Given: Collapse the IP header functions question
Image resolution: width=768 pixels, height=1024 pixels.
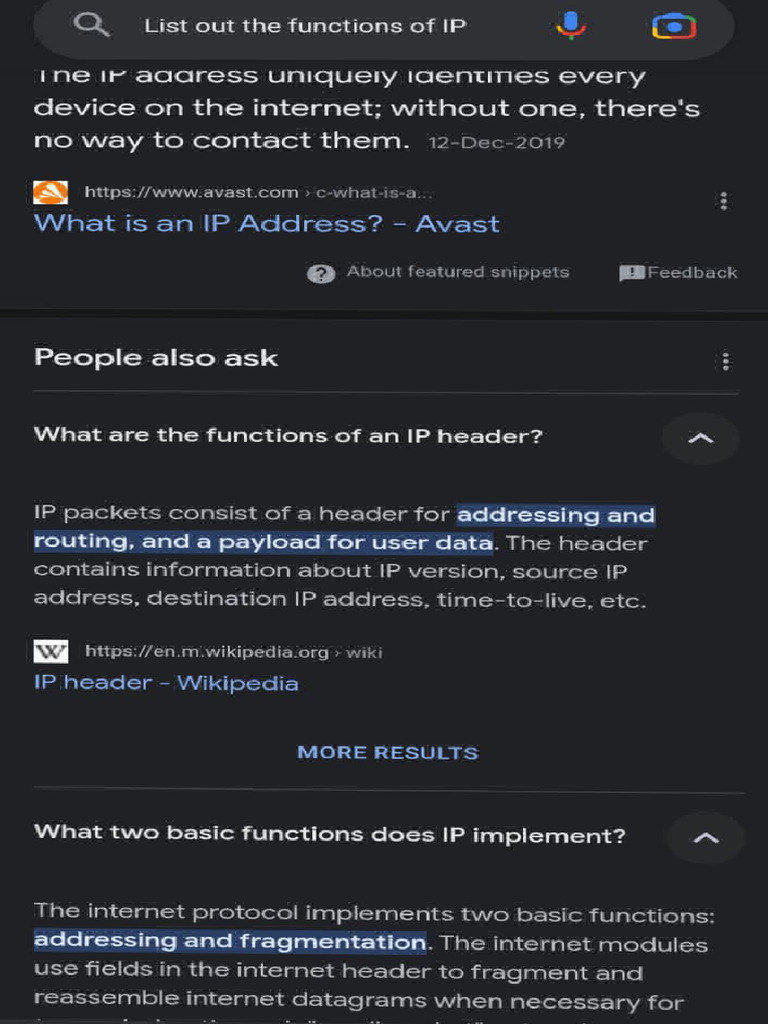Looking at the screenshot, I should click(x=701, y=438).
